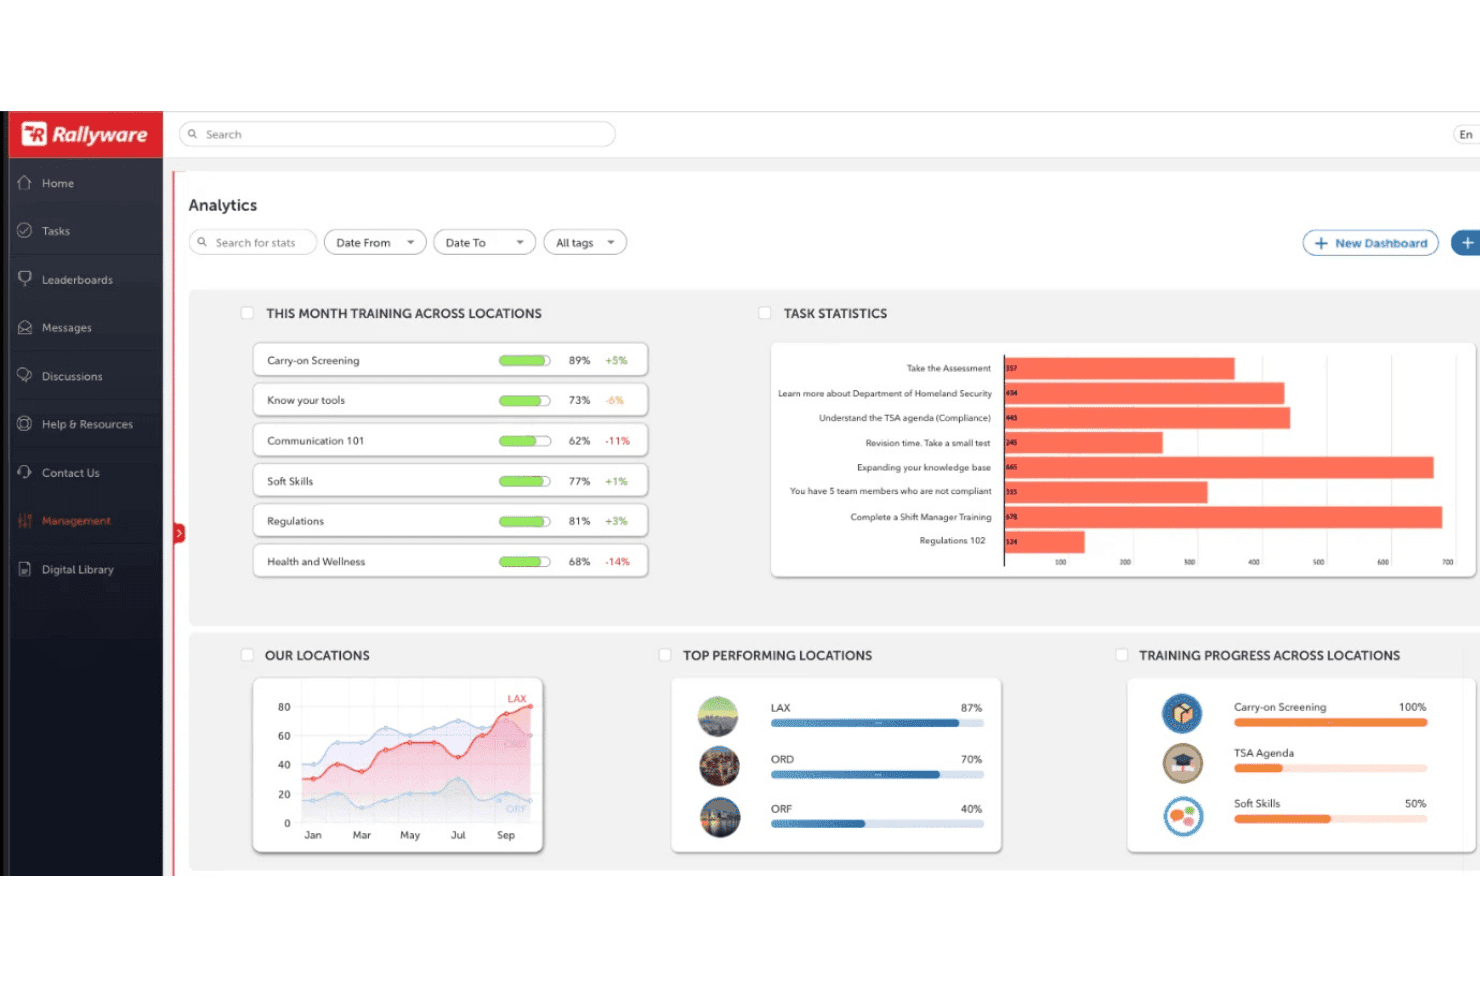Collapse the sidebar with red arrow handle
1480x987 pixels.
pos(179,533)
